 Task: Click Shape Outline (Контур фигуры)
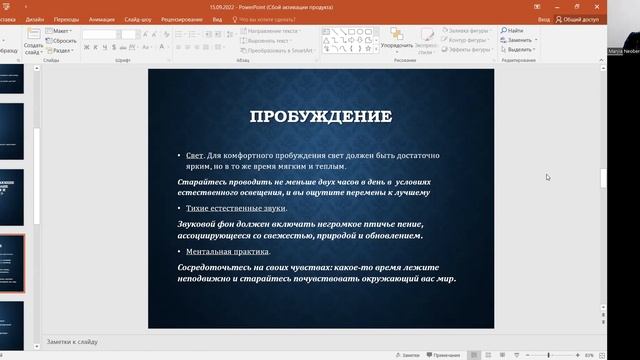tap(465, 40)
